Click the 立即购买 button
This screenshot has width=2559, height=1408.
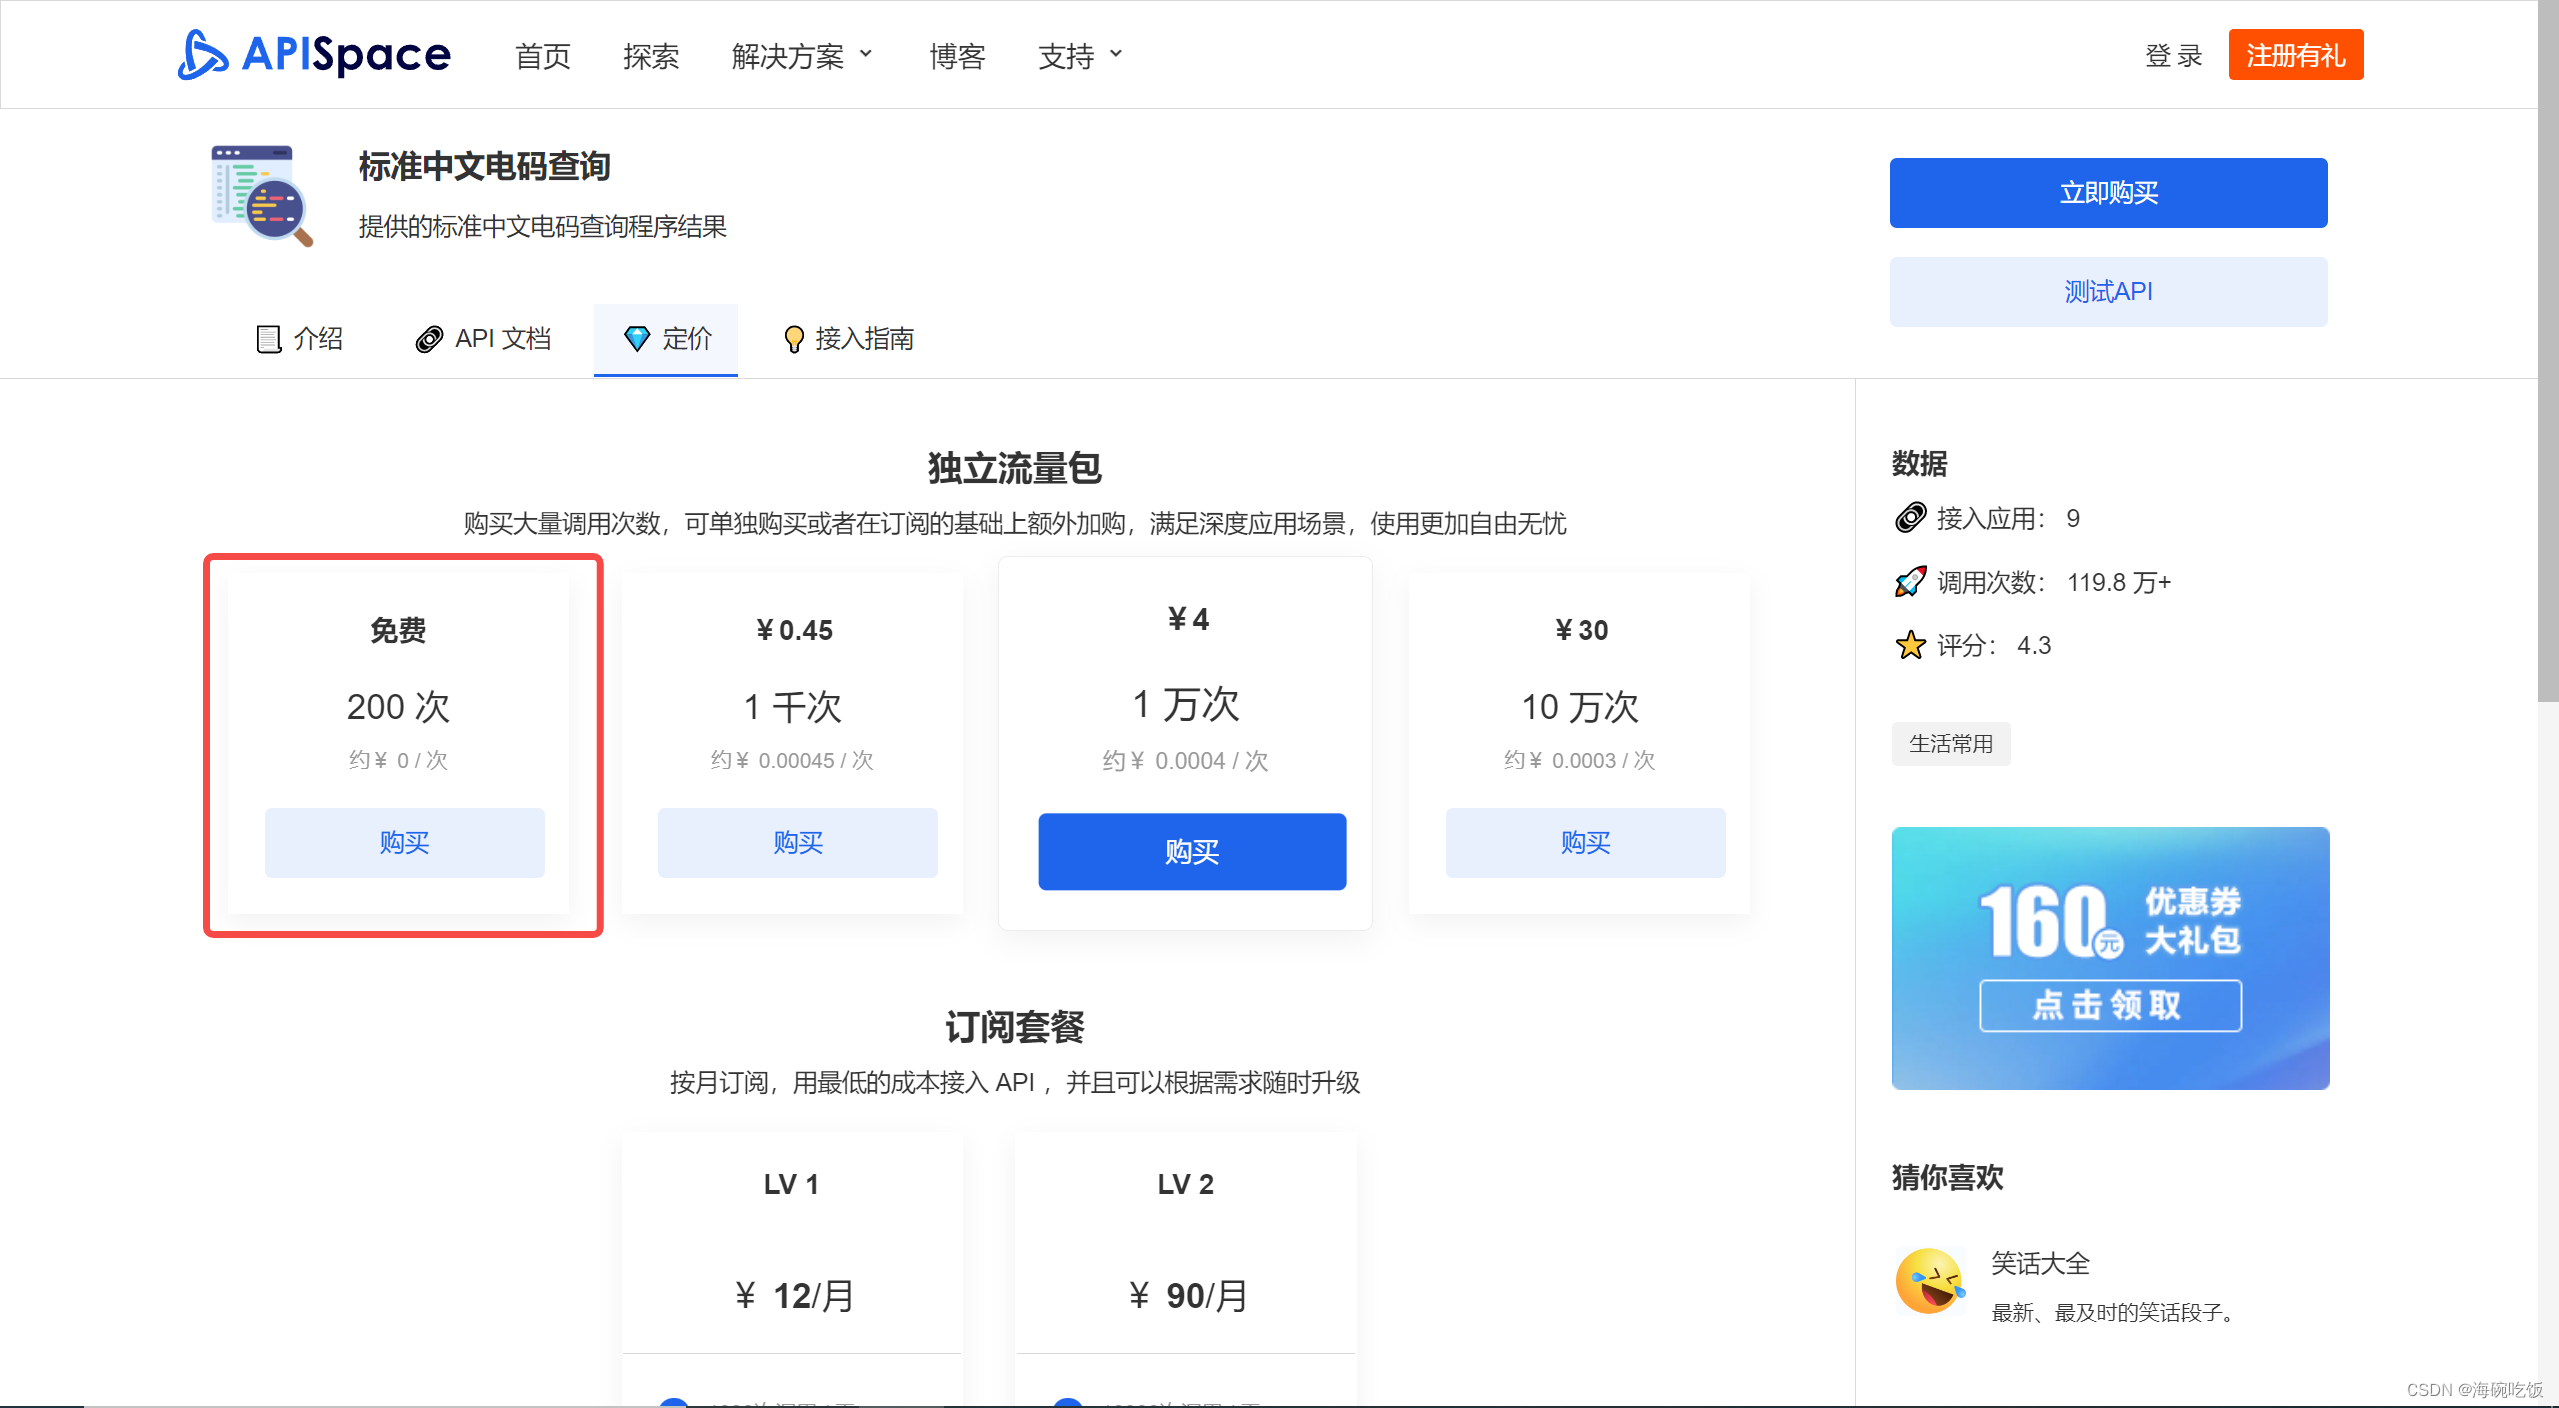click(2107, 192)
